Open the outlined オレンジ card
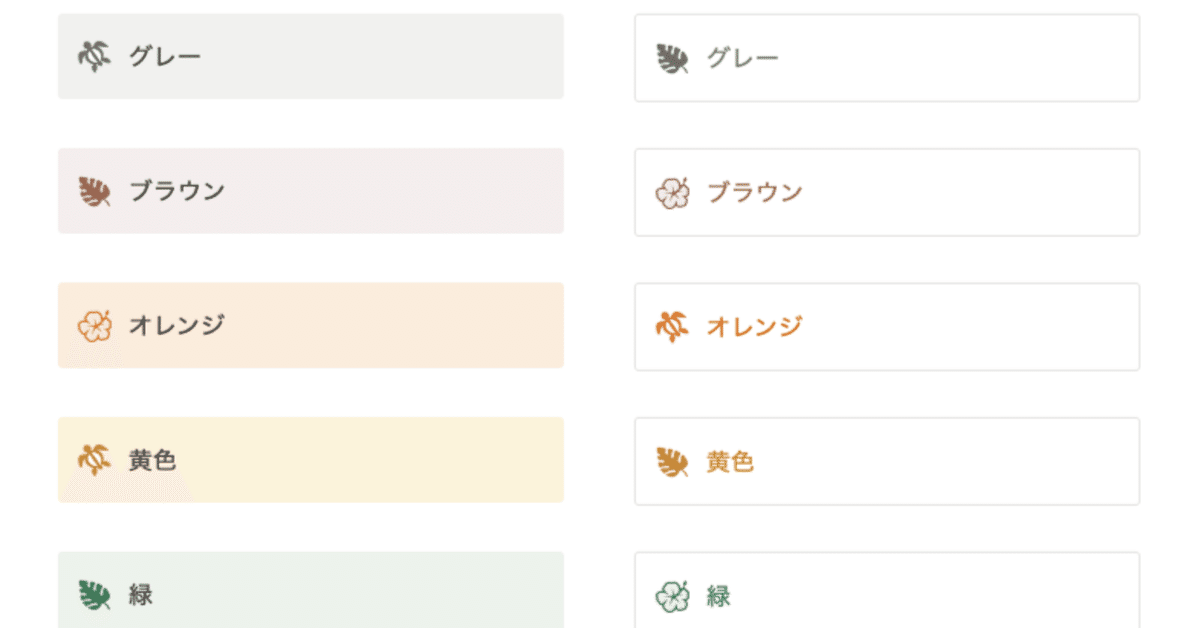 tap(886, 326)
